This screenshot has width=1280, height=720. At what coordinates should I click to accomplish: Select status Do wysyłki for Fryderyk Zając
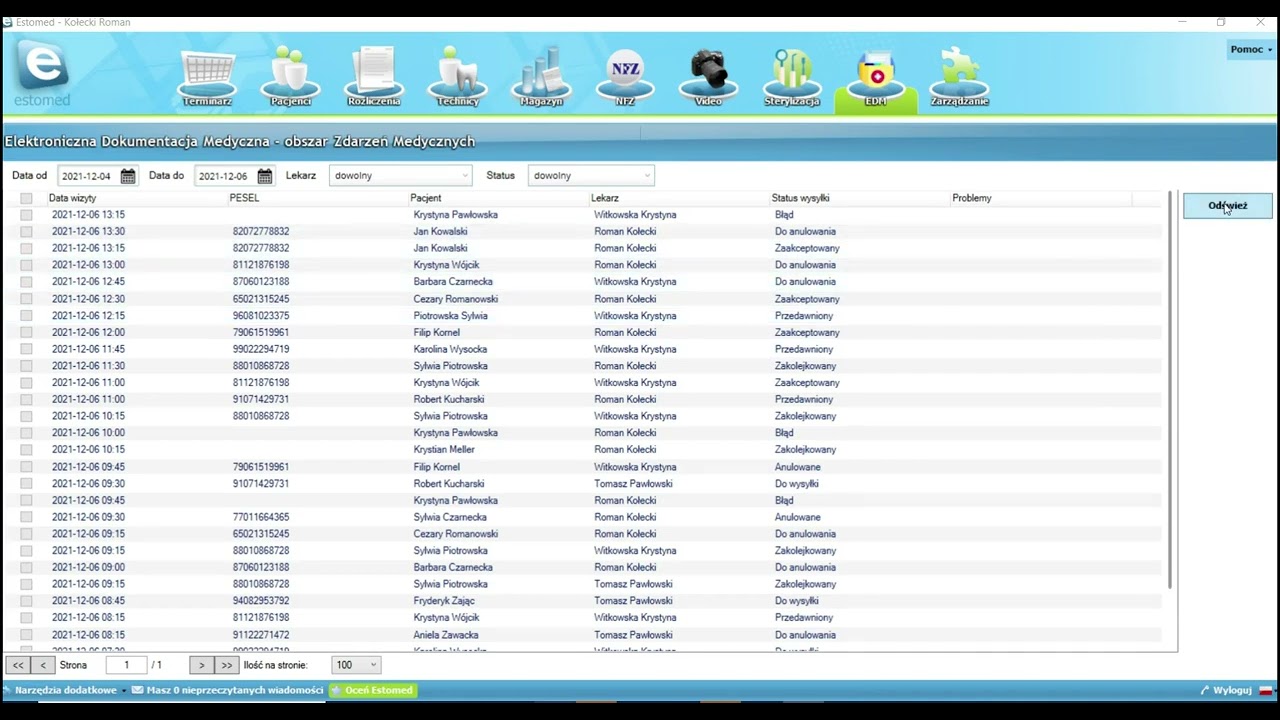point(796,601)
